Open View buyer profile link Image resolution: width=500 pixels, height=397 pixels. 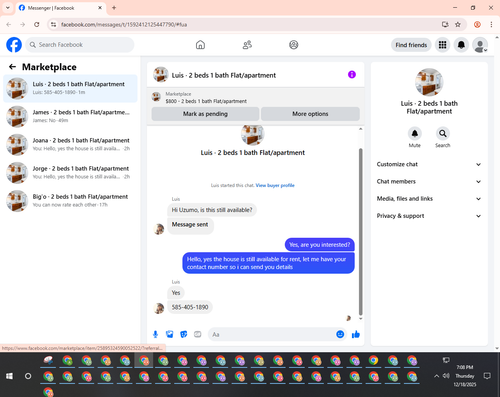275,185
